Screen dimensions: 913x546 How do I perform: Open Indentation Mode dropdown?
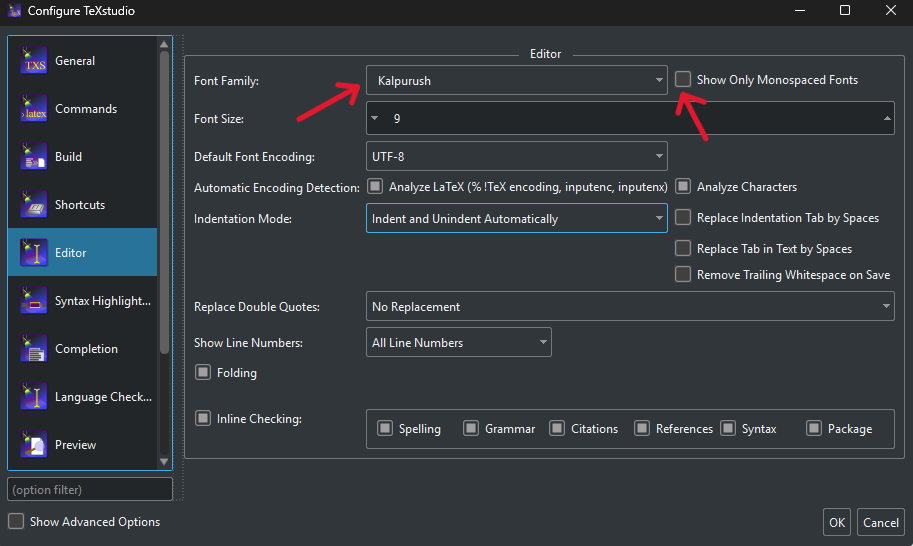pyautogui.click(x=516, y=218)
